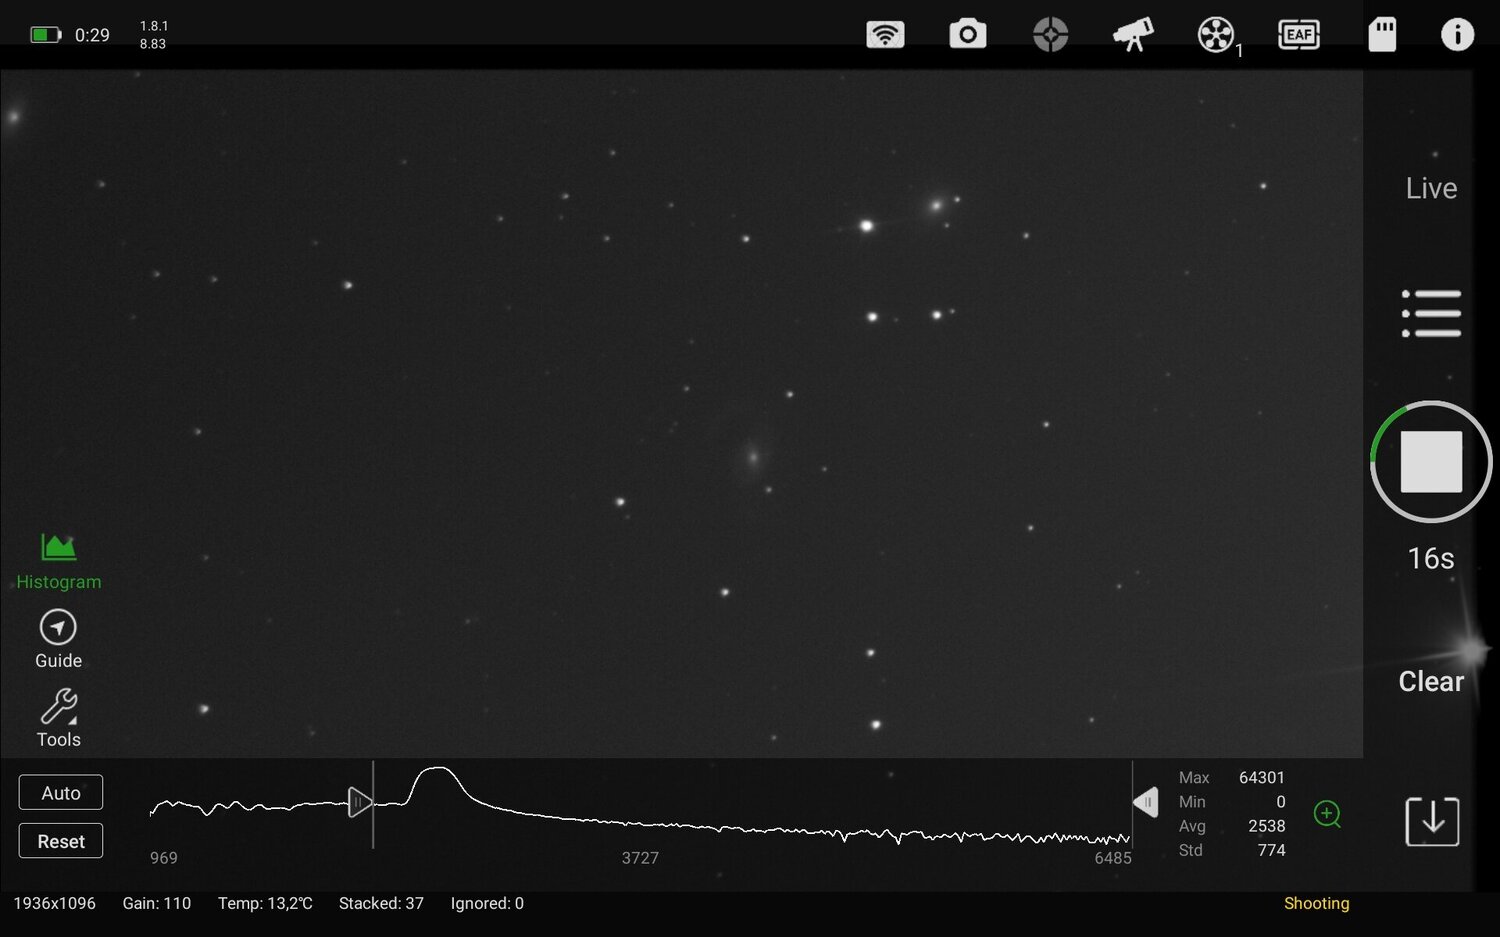Select the Min value 0
Viewport: 1500px width, 937px height.
[1280, 802]
